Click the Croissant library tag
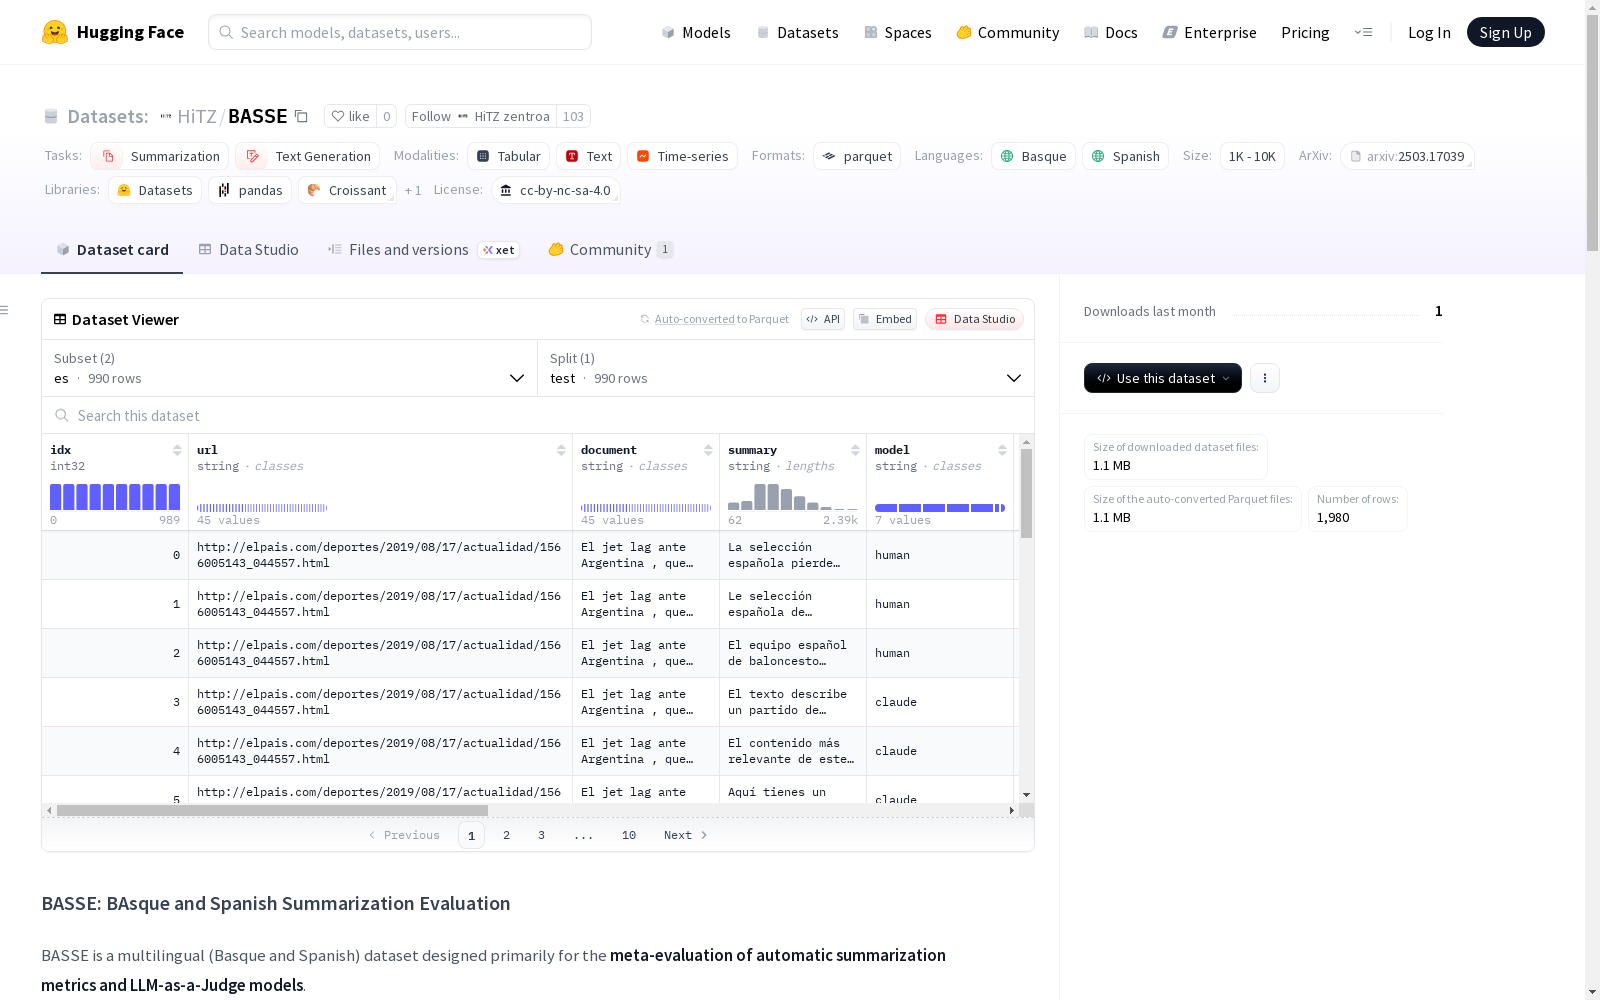 point(347,190)
